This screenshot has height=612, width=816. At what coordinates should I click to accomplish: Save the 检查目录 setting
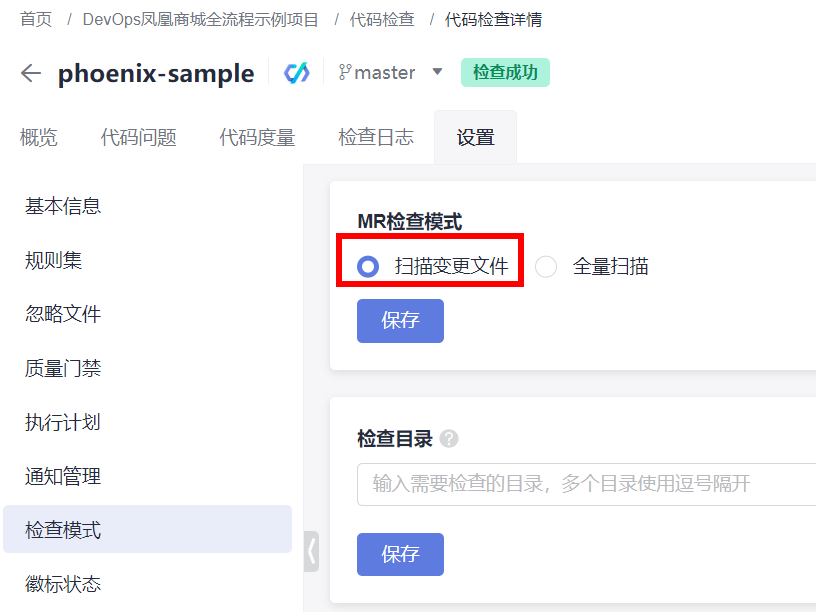click(400, 554)
